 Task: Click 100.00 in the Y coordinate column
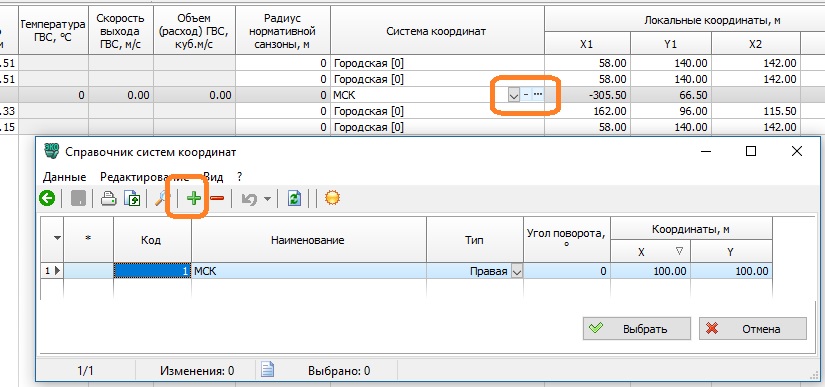[731, 271]
